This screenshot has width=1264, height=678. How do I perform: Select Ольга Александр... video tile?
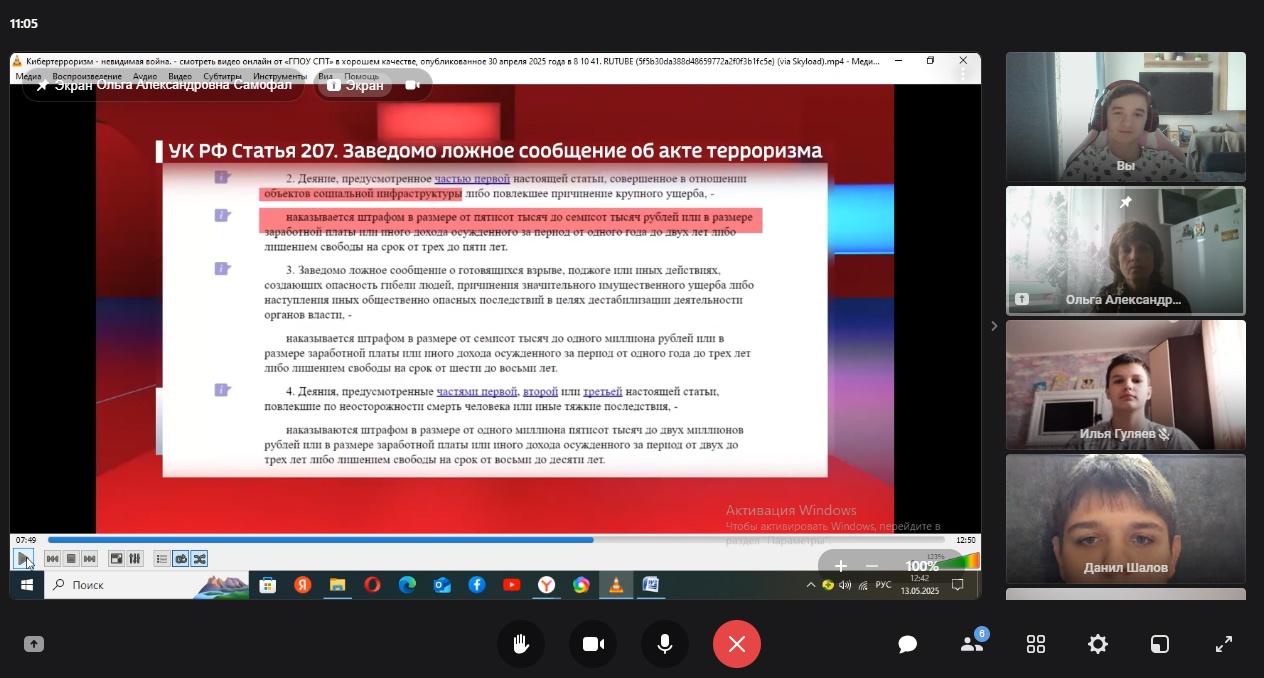click(x=1126, y=251)
